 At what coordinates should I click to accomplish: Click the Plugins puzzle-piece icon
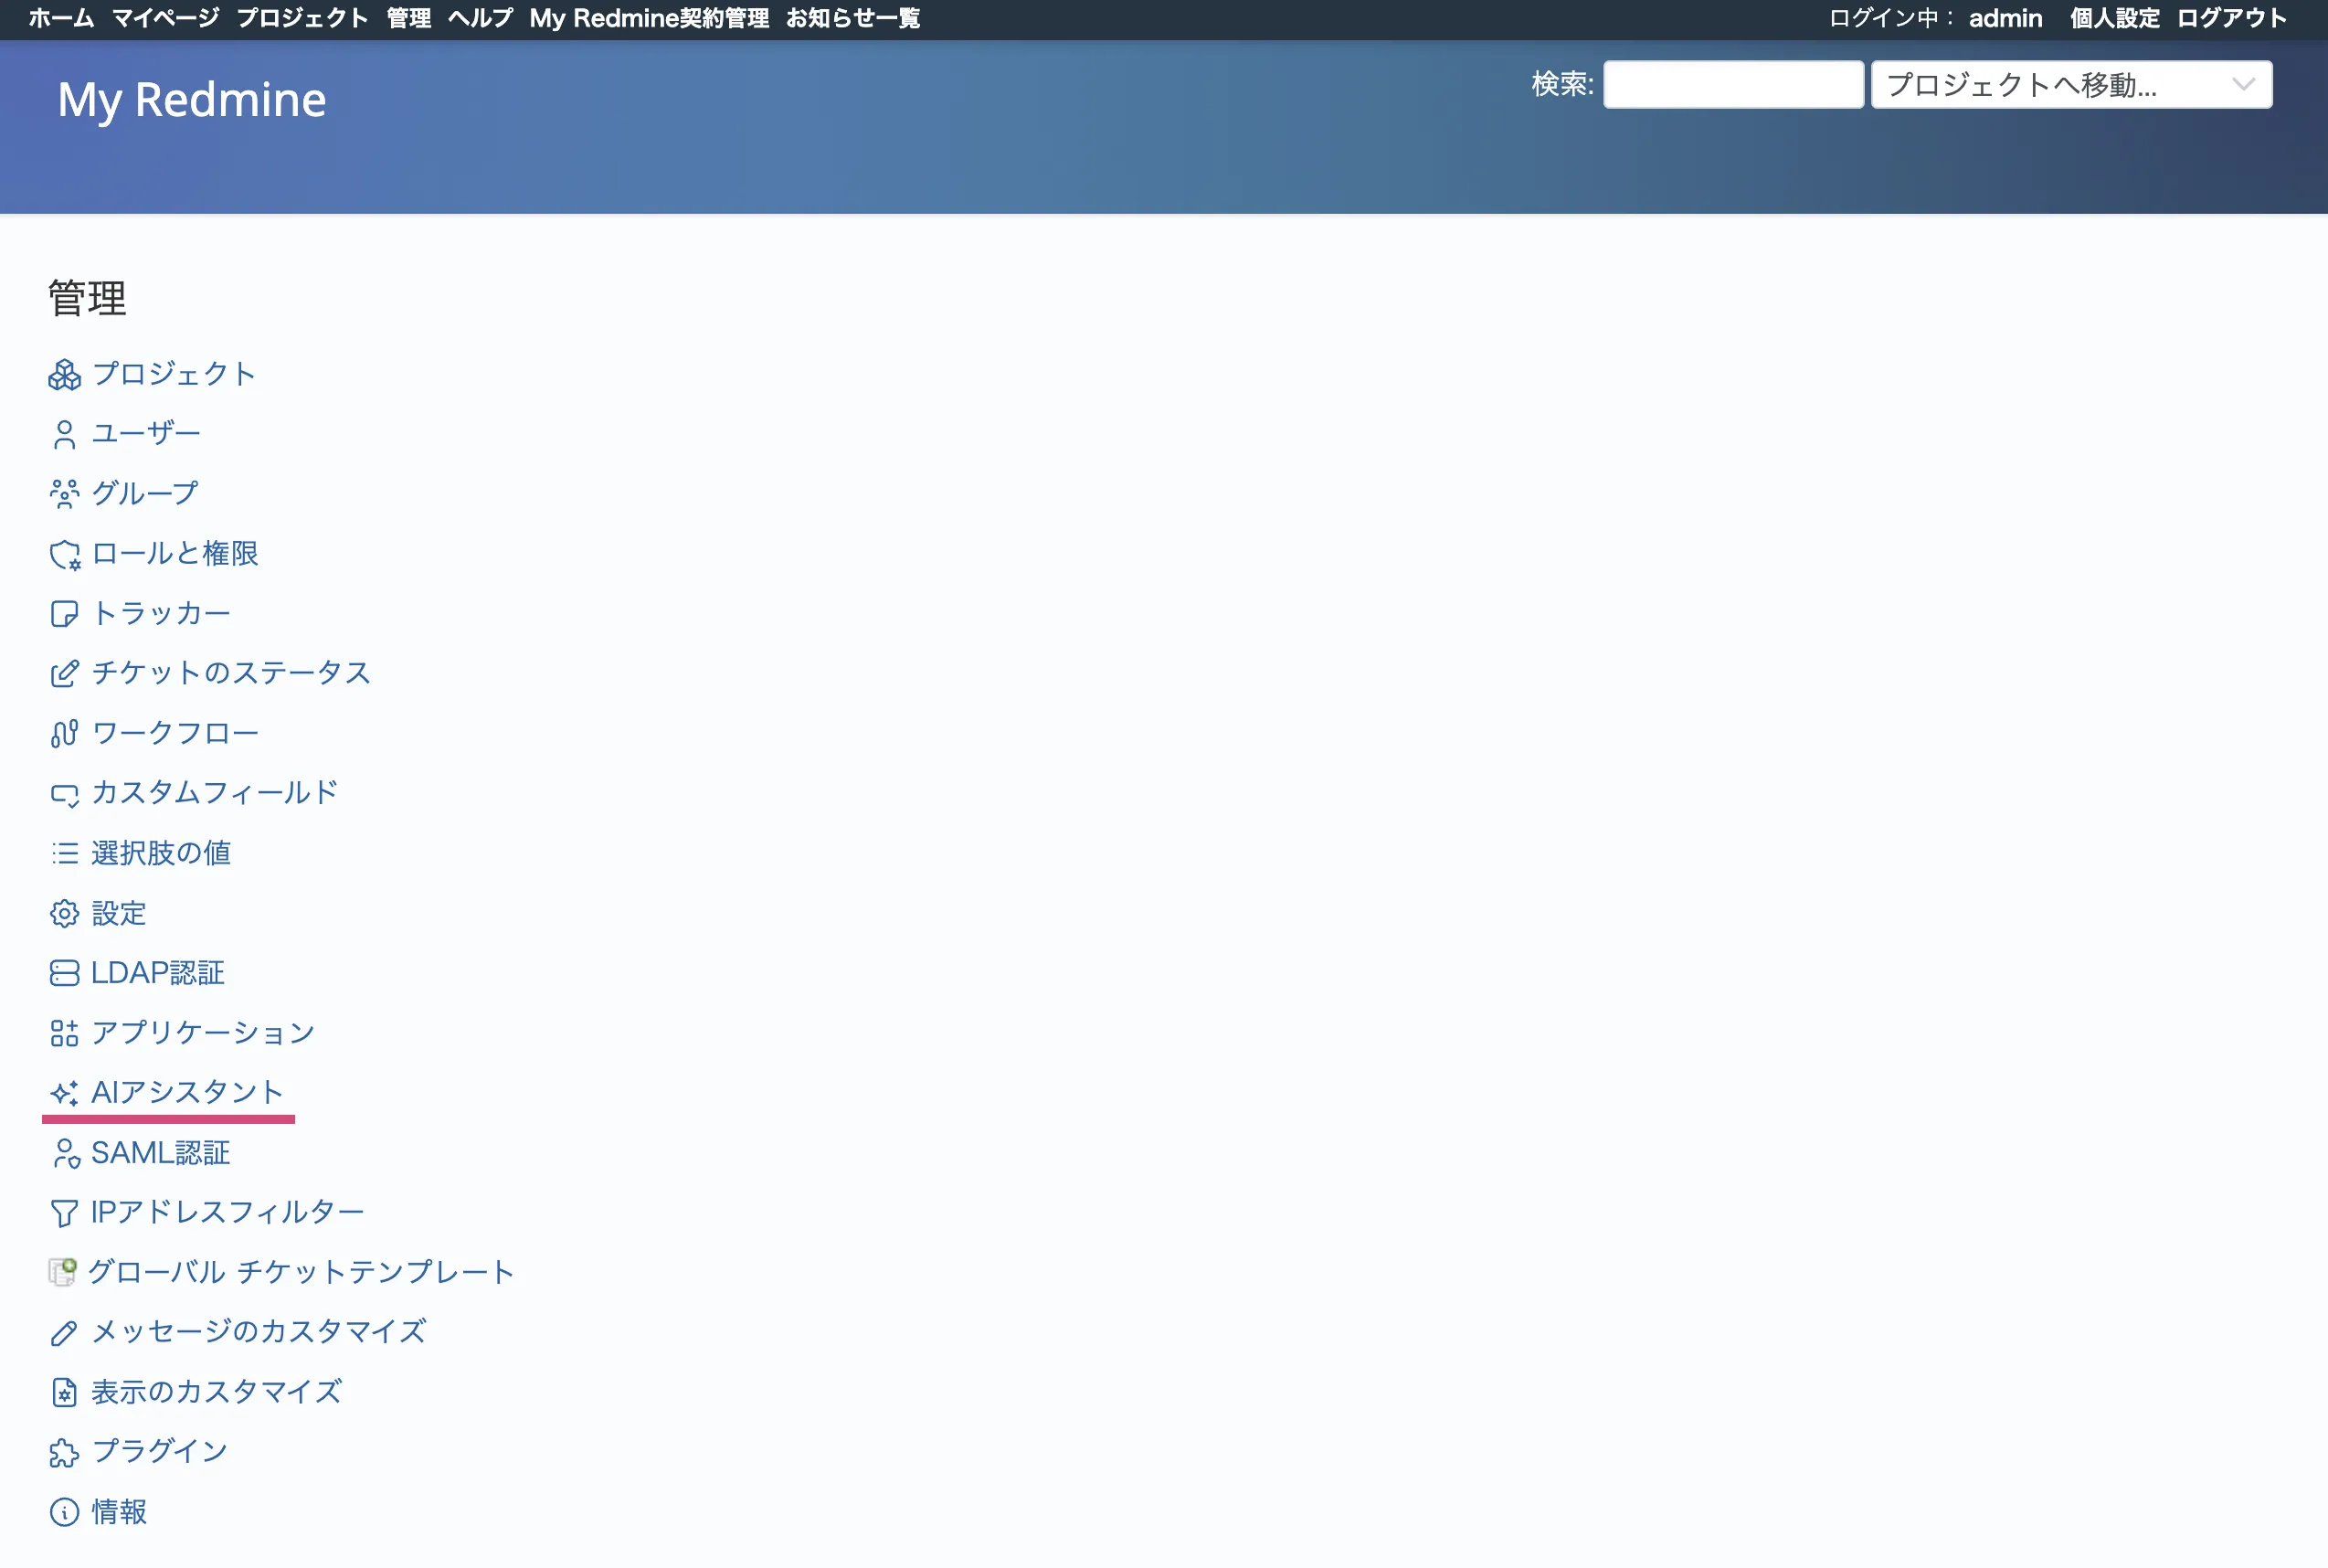coord(64,1452)
